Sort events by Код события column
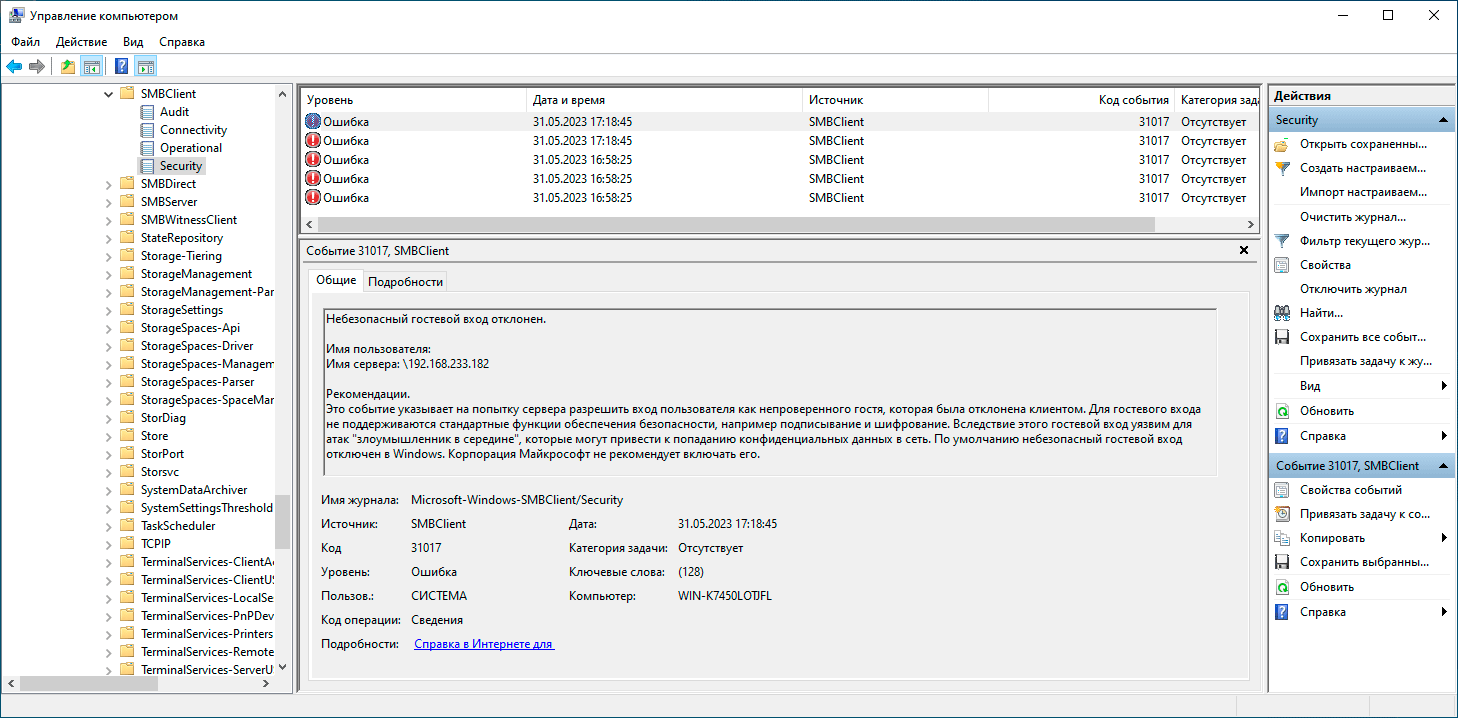 (1132, 100)
